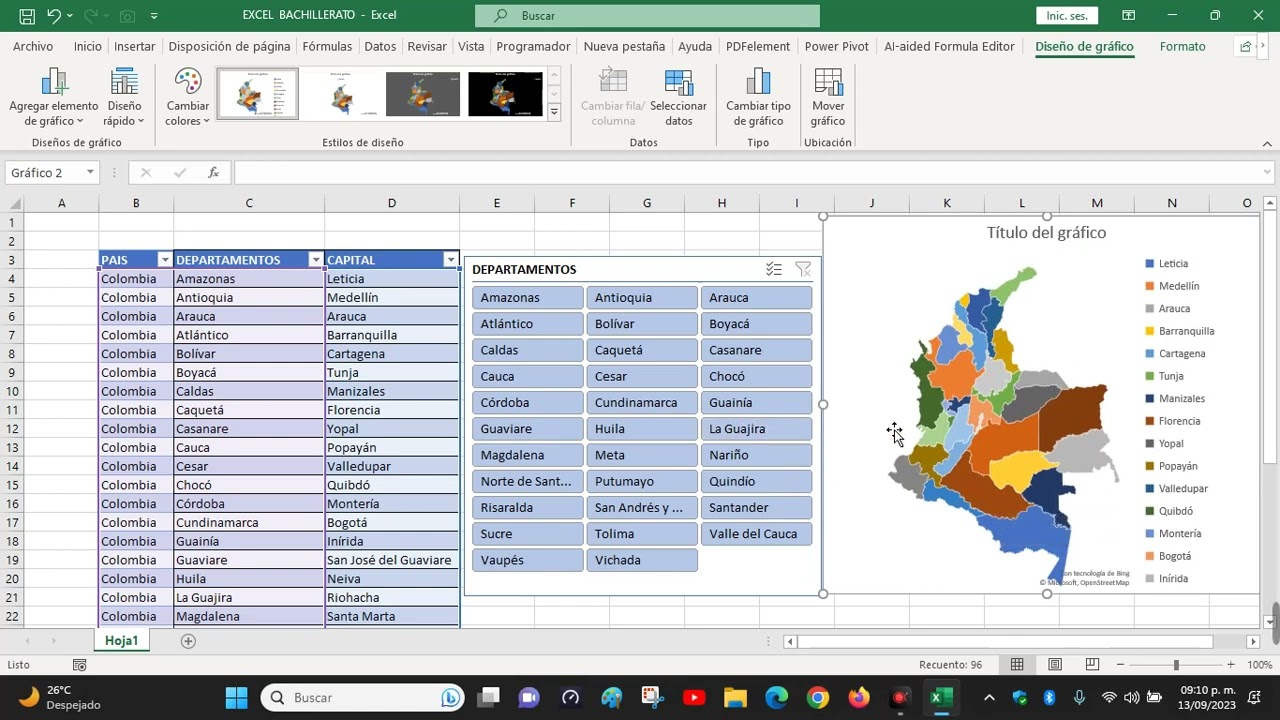This screenshot has height=720, width=1280.
Task: Switch to the Formato tab
Action: [1182, 46]
